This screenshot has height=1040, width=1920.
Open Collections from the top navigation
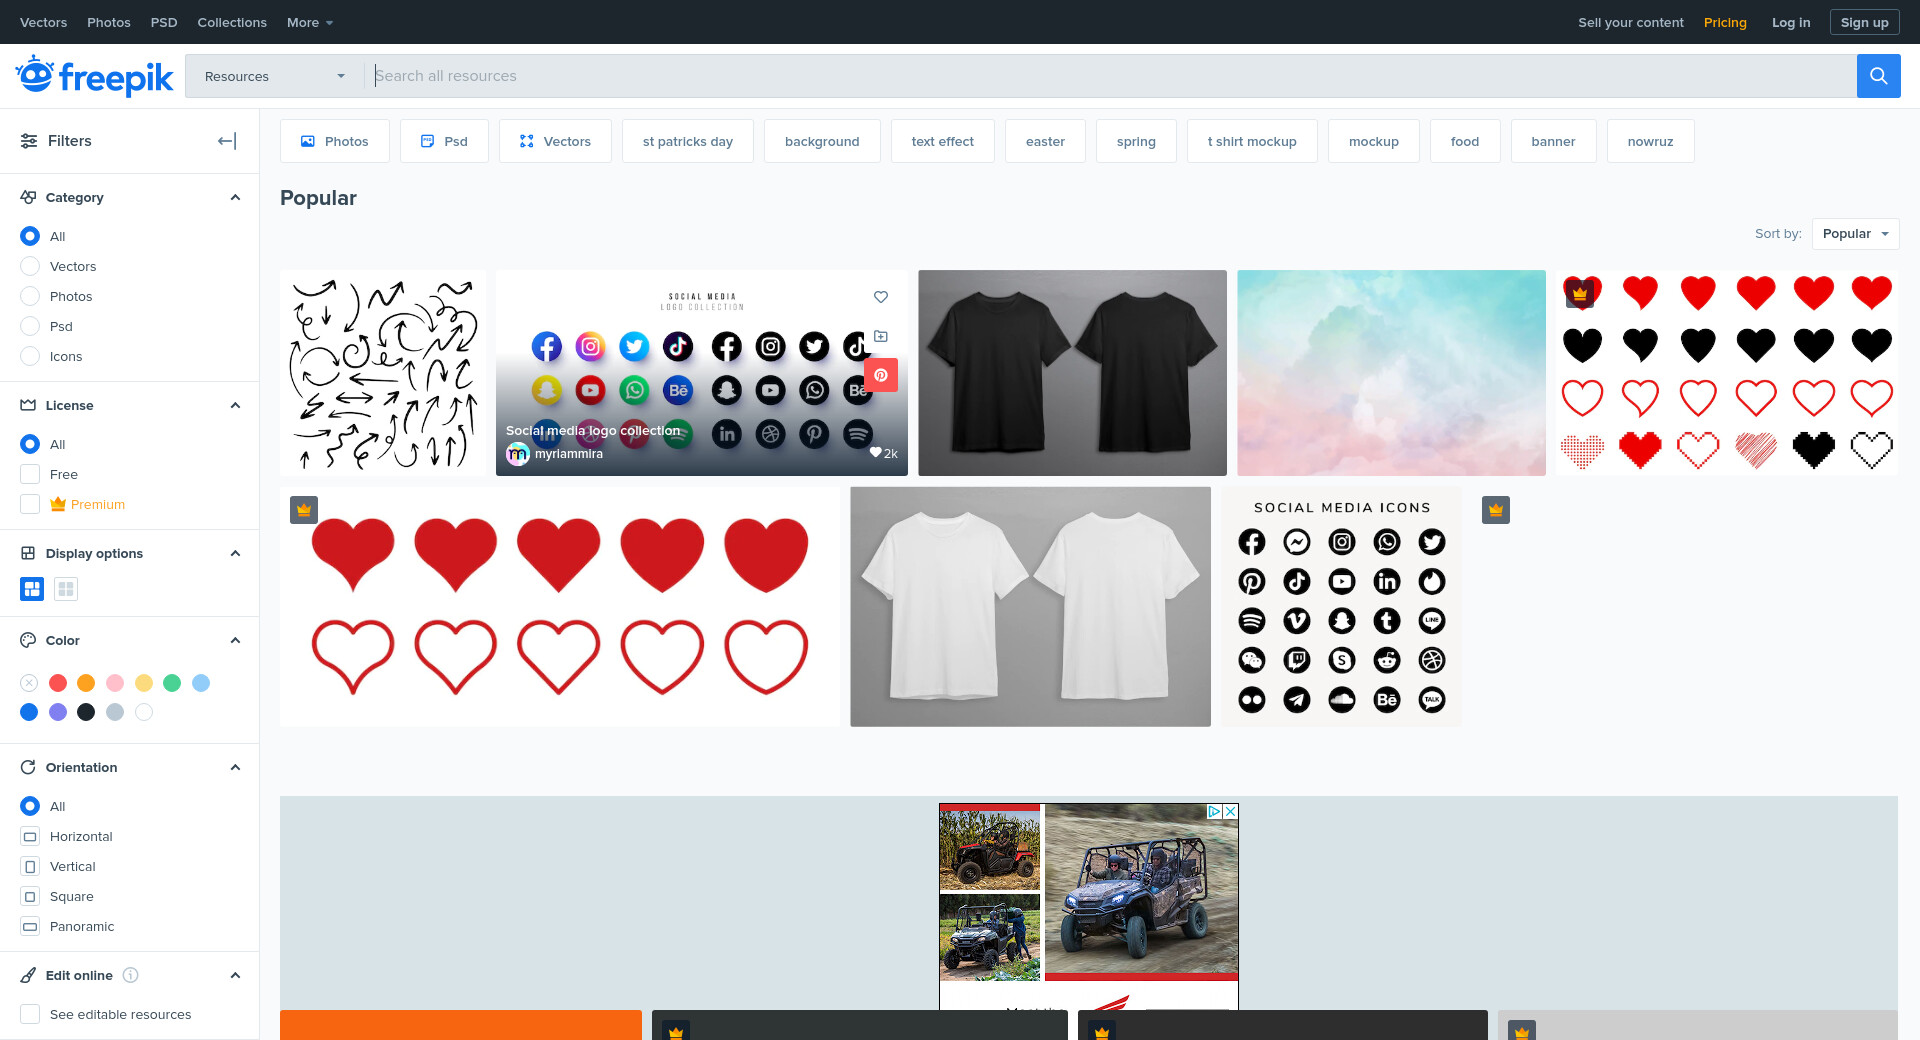tap(232, 22)
